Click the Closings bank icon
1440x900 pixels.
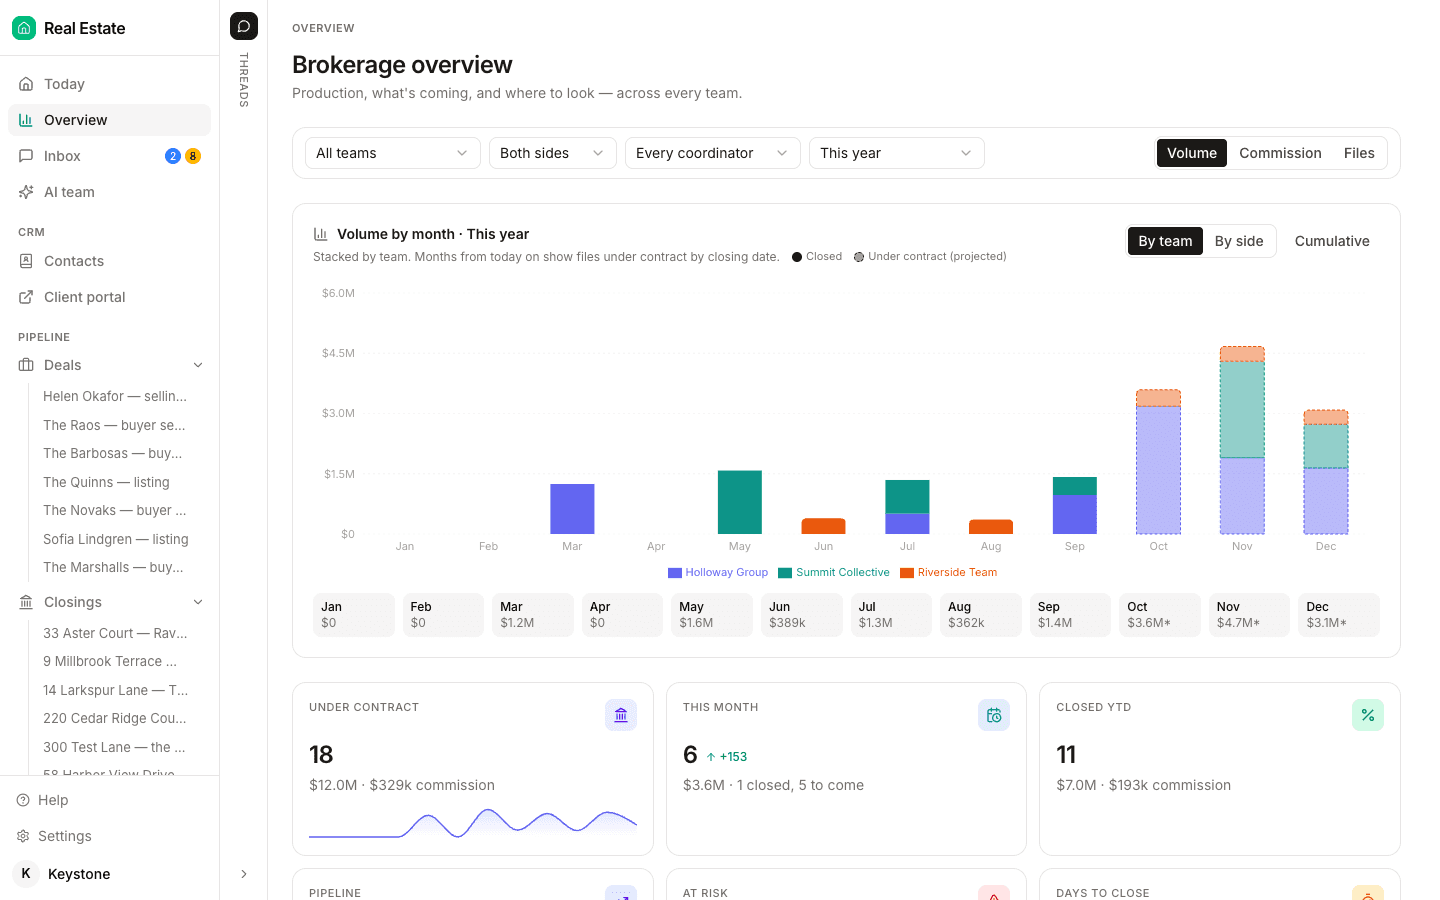point(26,602)
